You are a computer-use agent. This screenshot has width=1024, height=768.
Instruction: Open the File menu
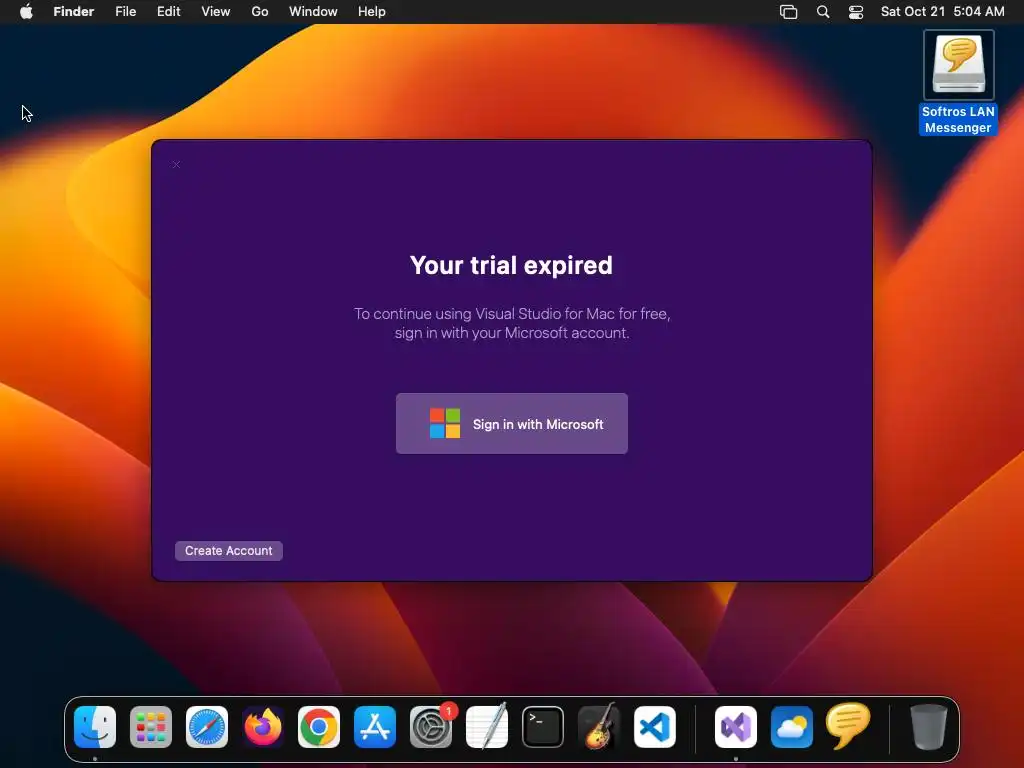125,11
